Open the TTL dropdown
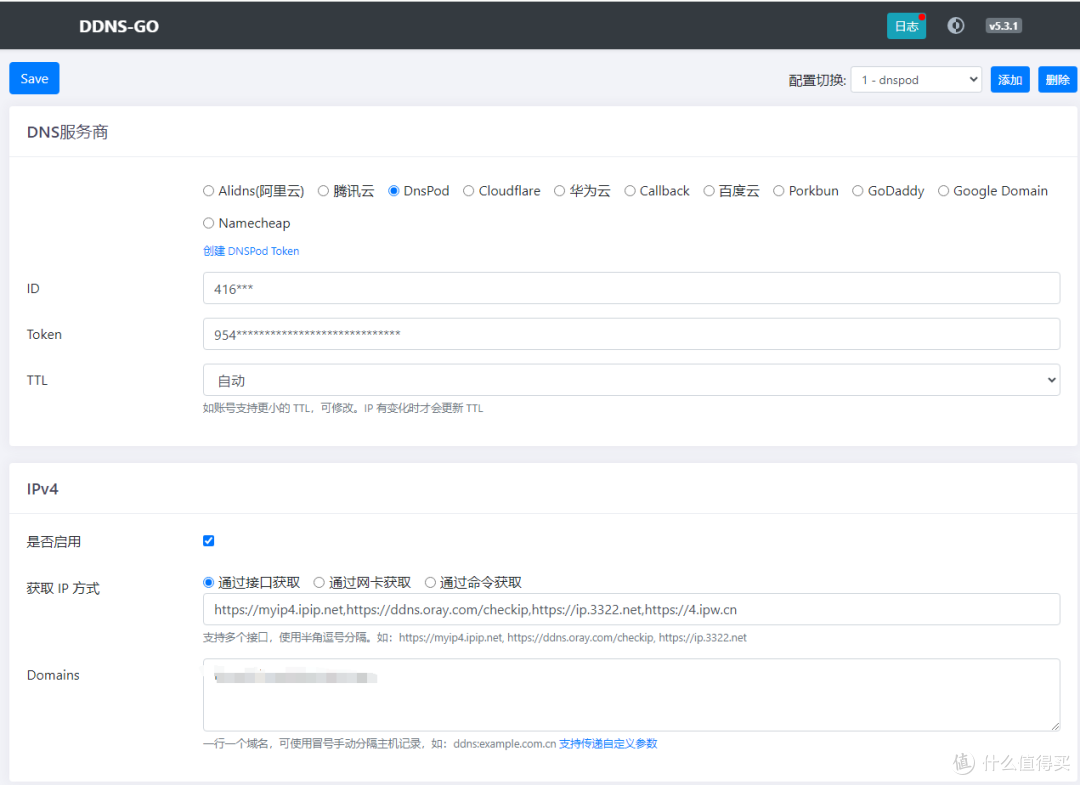The image size is (1080, 785). [x=631, y=380]
